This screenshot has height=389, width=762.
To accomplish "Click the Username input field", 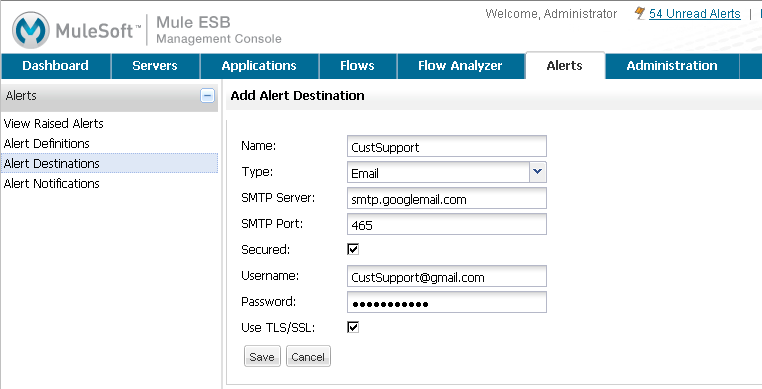I will point(447,276).
